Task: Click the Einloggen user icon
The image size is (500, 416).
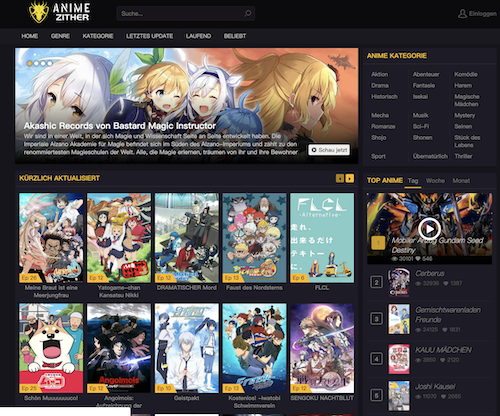Action: click(462, 14)
